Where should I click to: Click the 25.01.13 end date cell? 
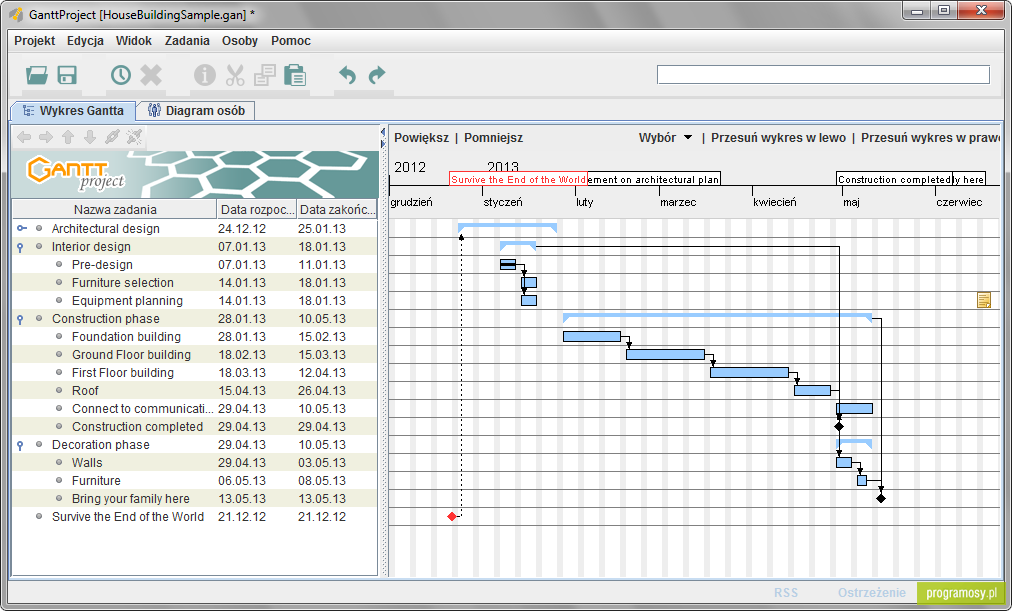point(336,228)
